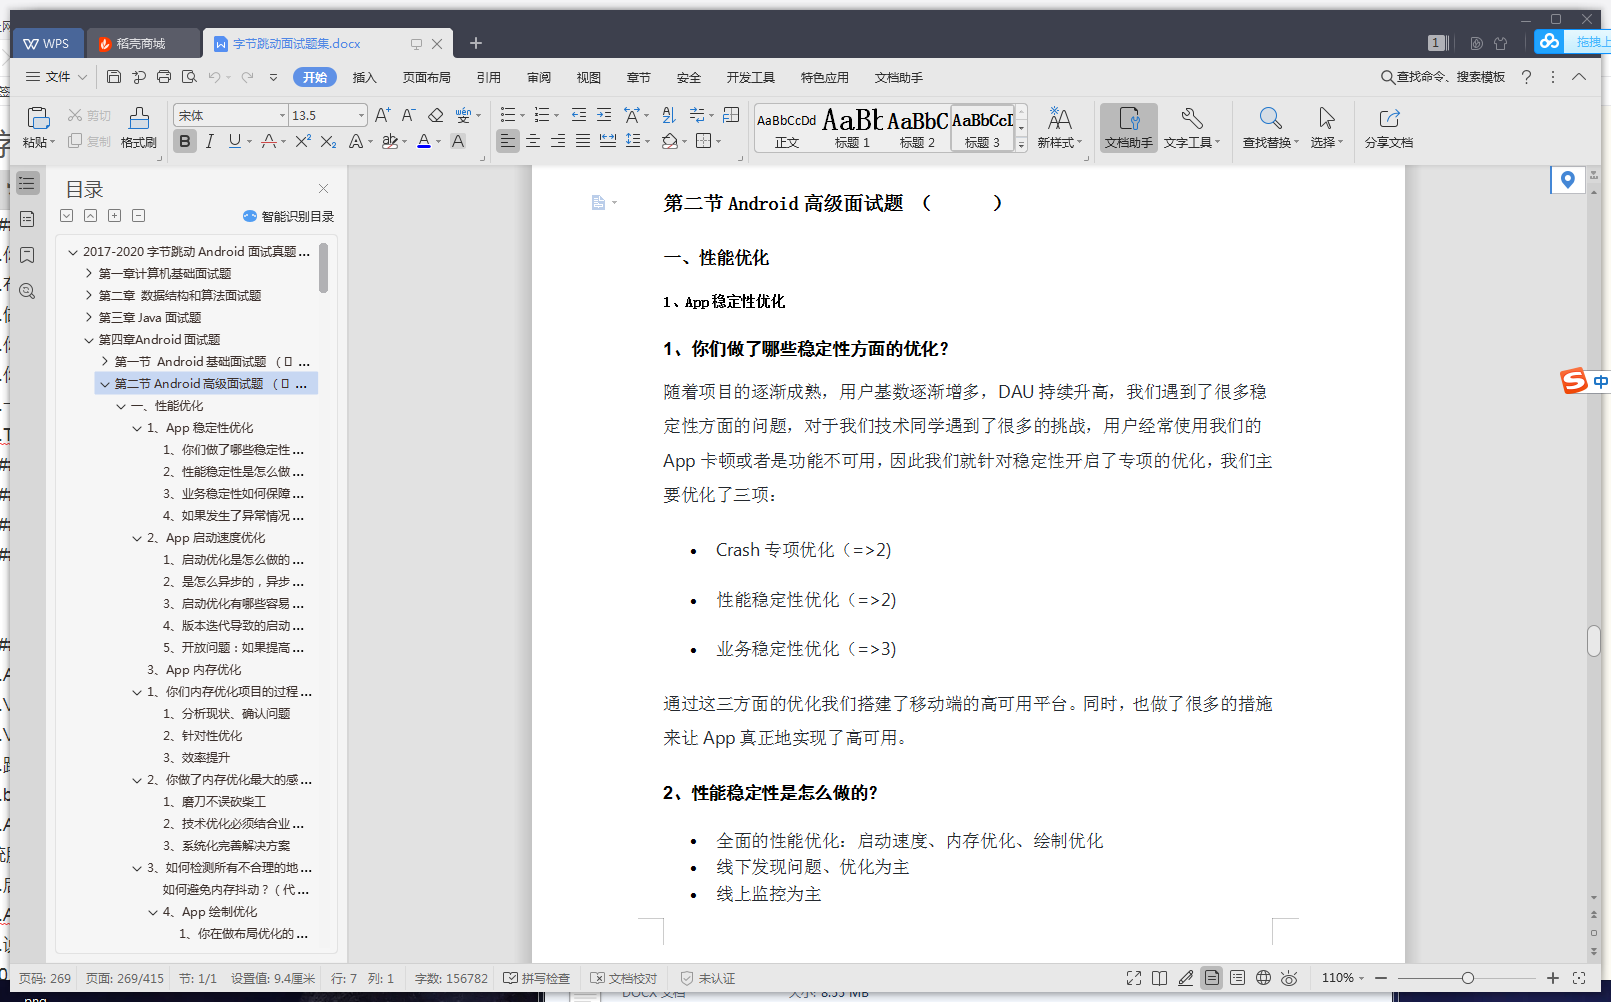Viewport: 1611px width, 1002px height.
Task: Open the New Style (新样式) tool
Action: click(1059, 127)
